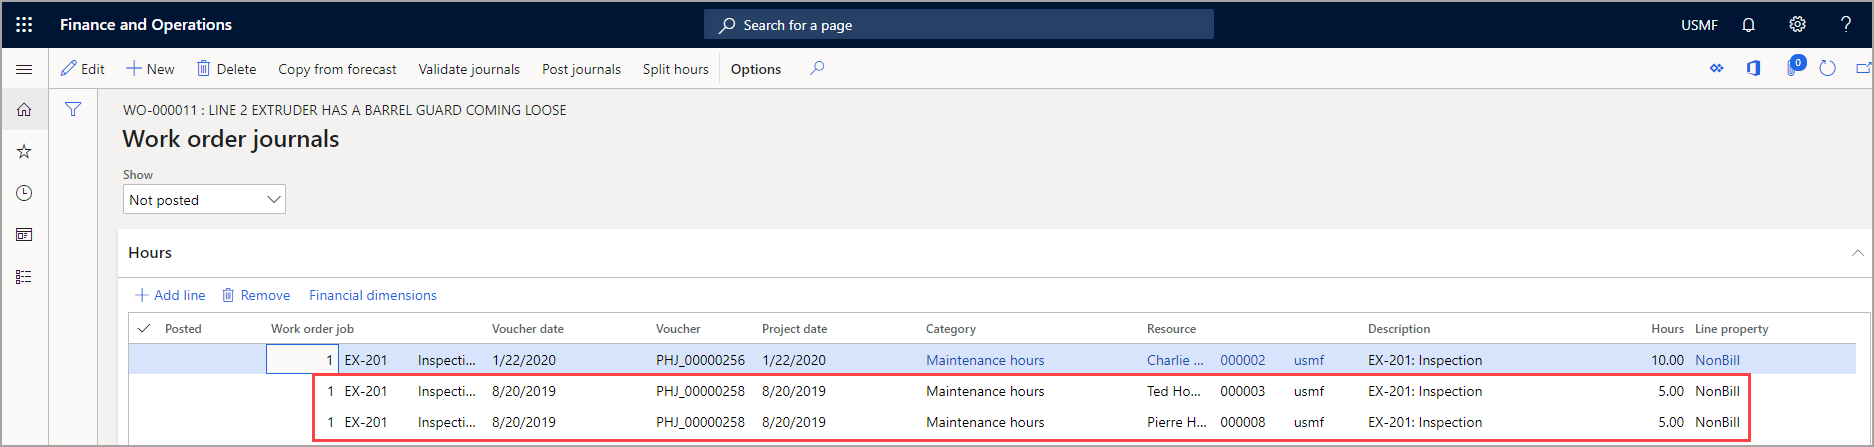Select the Pierre H... resource row cell
1874x447 pixels.
click(1176, 422)
